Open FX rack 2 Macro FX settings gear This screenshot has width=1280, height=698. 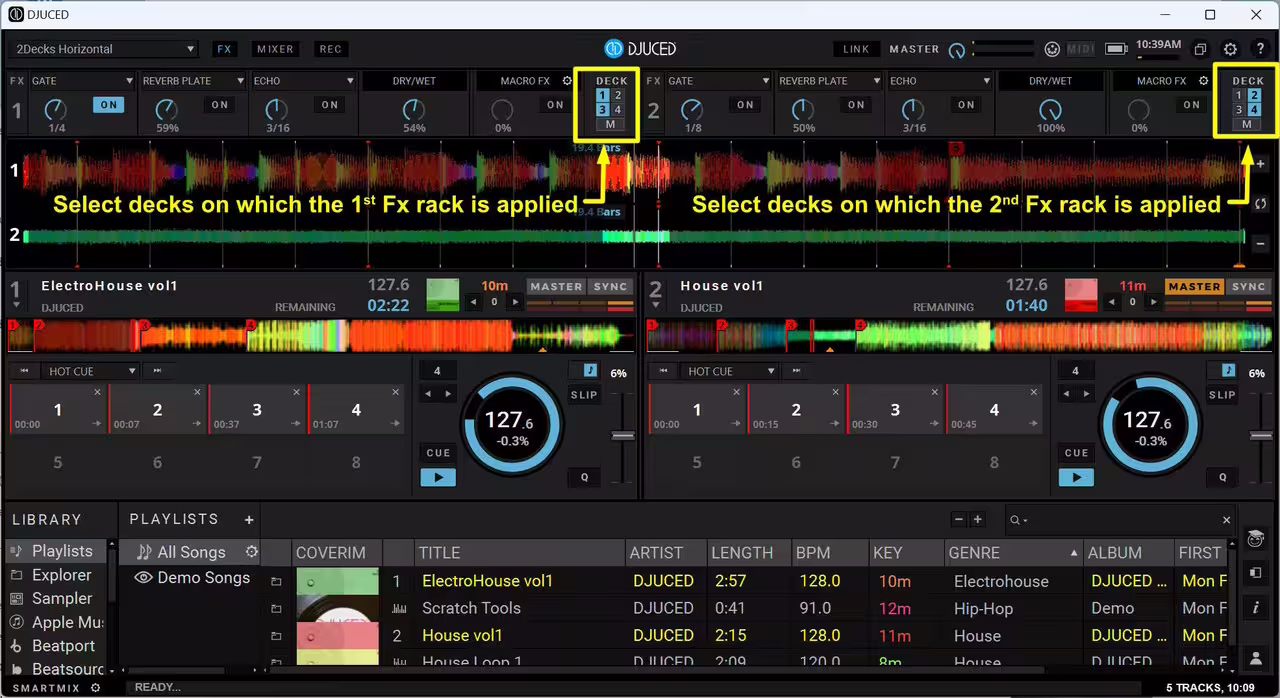pos(1204,81)
